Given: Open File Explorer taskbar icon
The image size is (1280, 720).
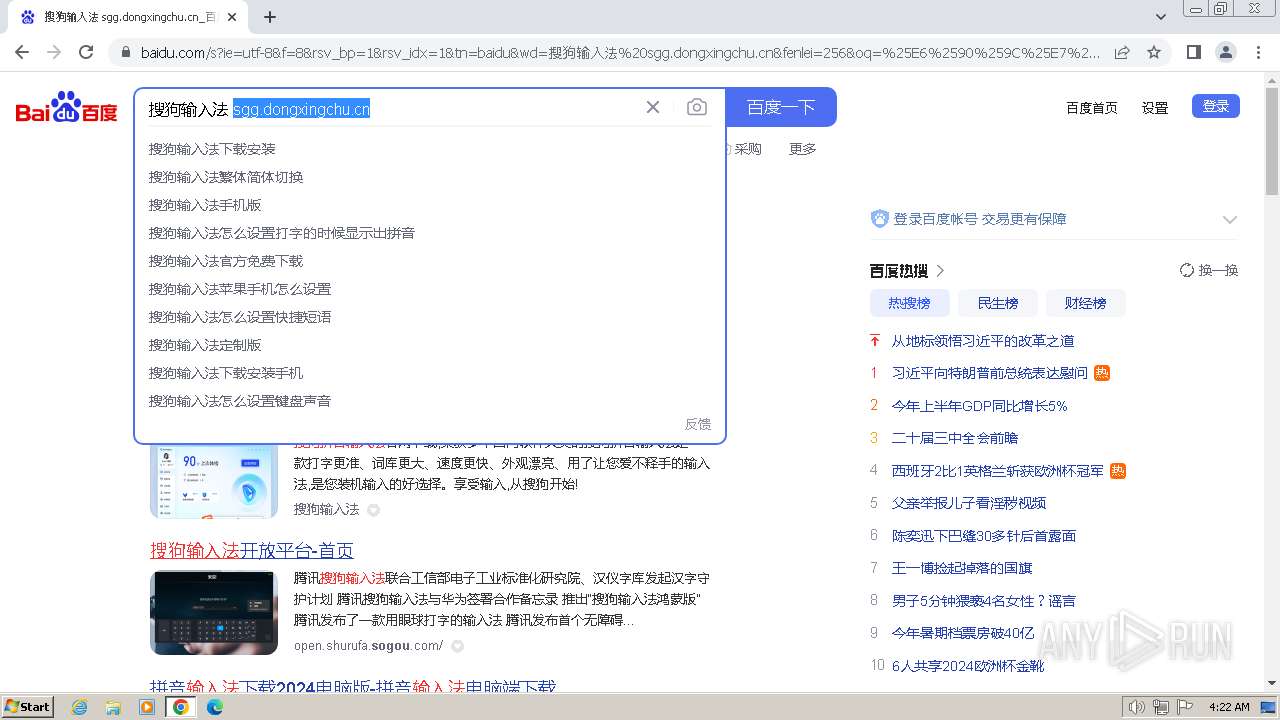Looking at the screenshot, I should pyautogui.click(x=113, y=707).
